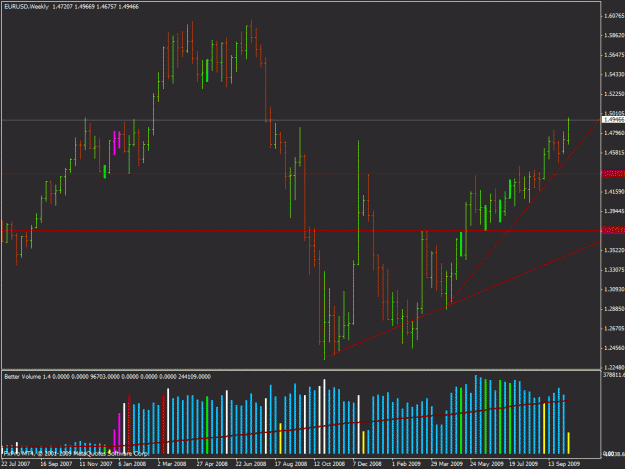Click the 19 Jul 2009 date label
The width and height of the screenshot is (625, 469).
523,464
